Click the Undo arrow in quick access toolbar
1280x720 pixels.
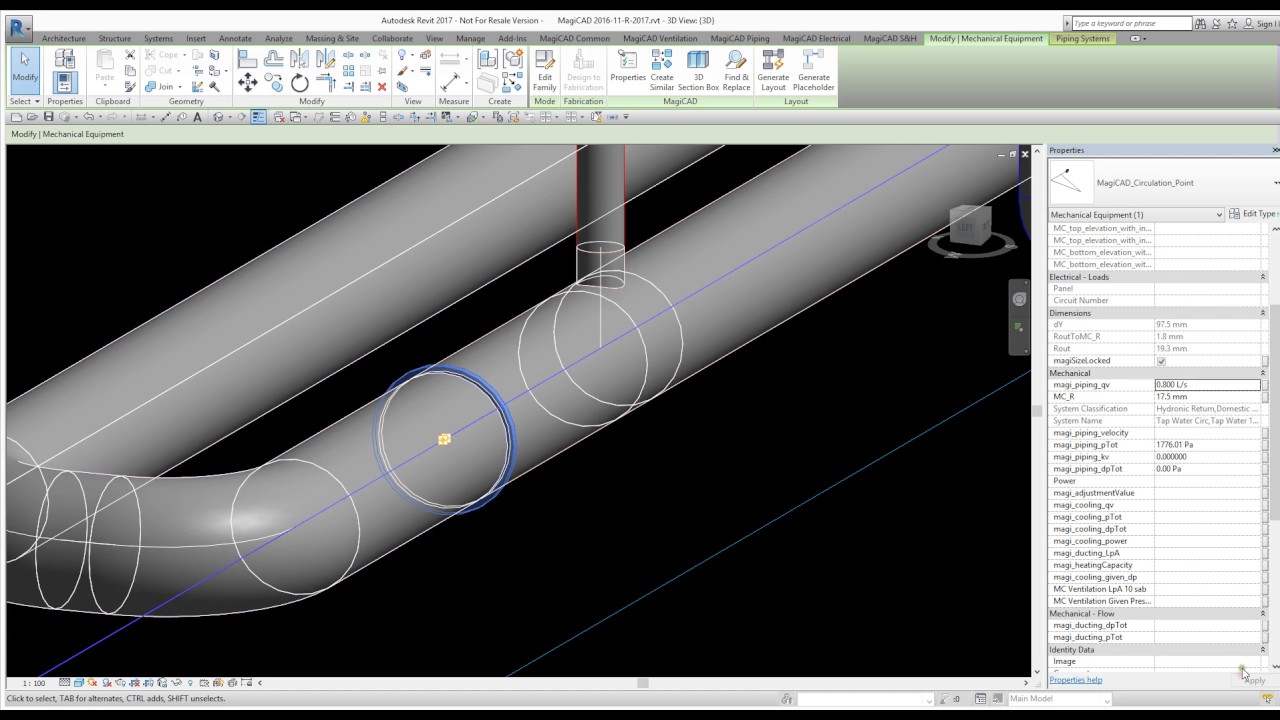[x=89, y=117]
